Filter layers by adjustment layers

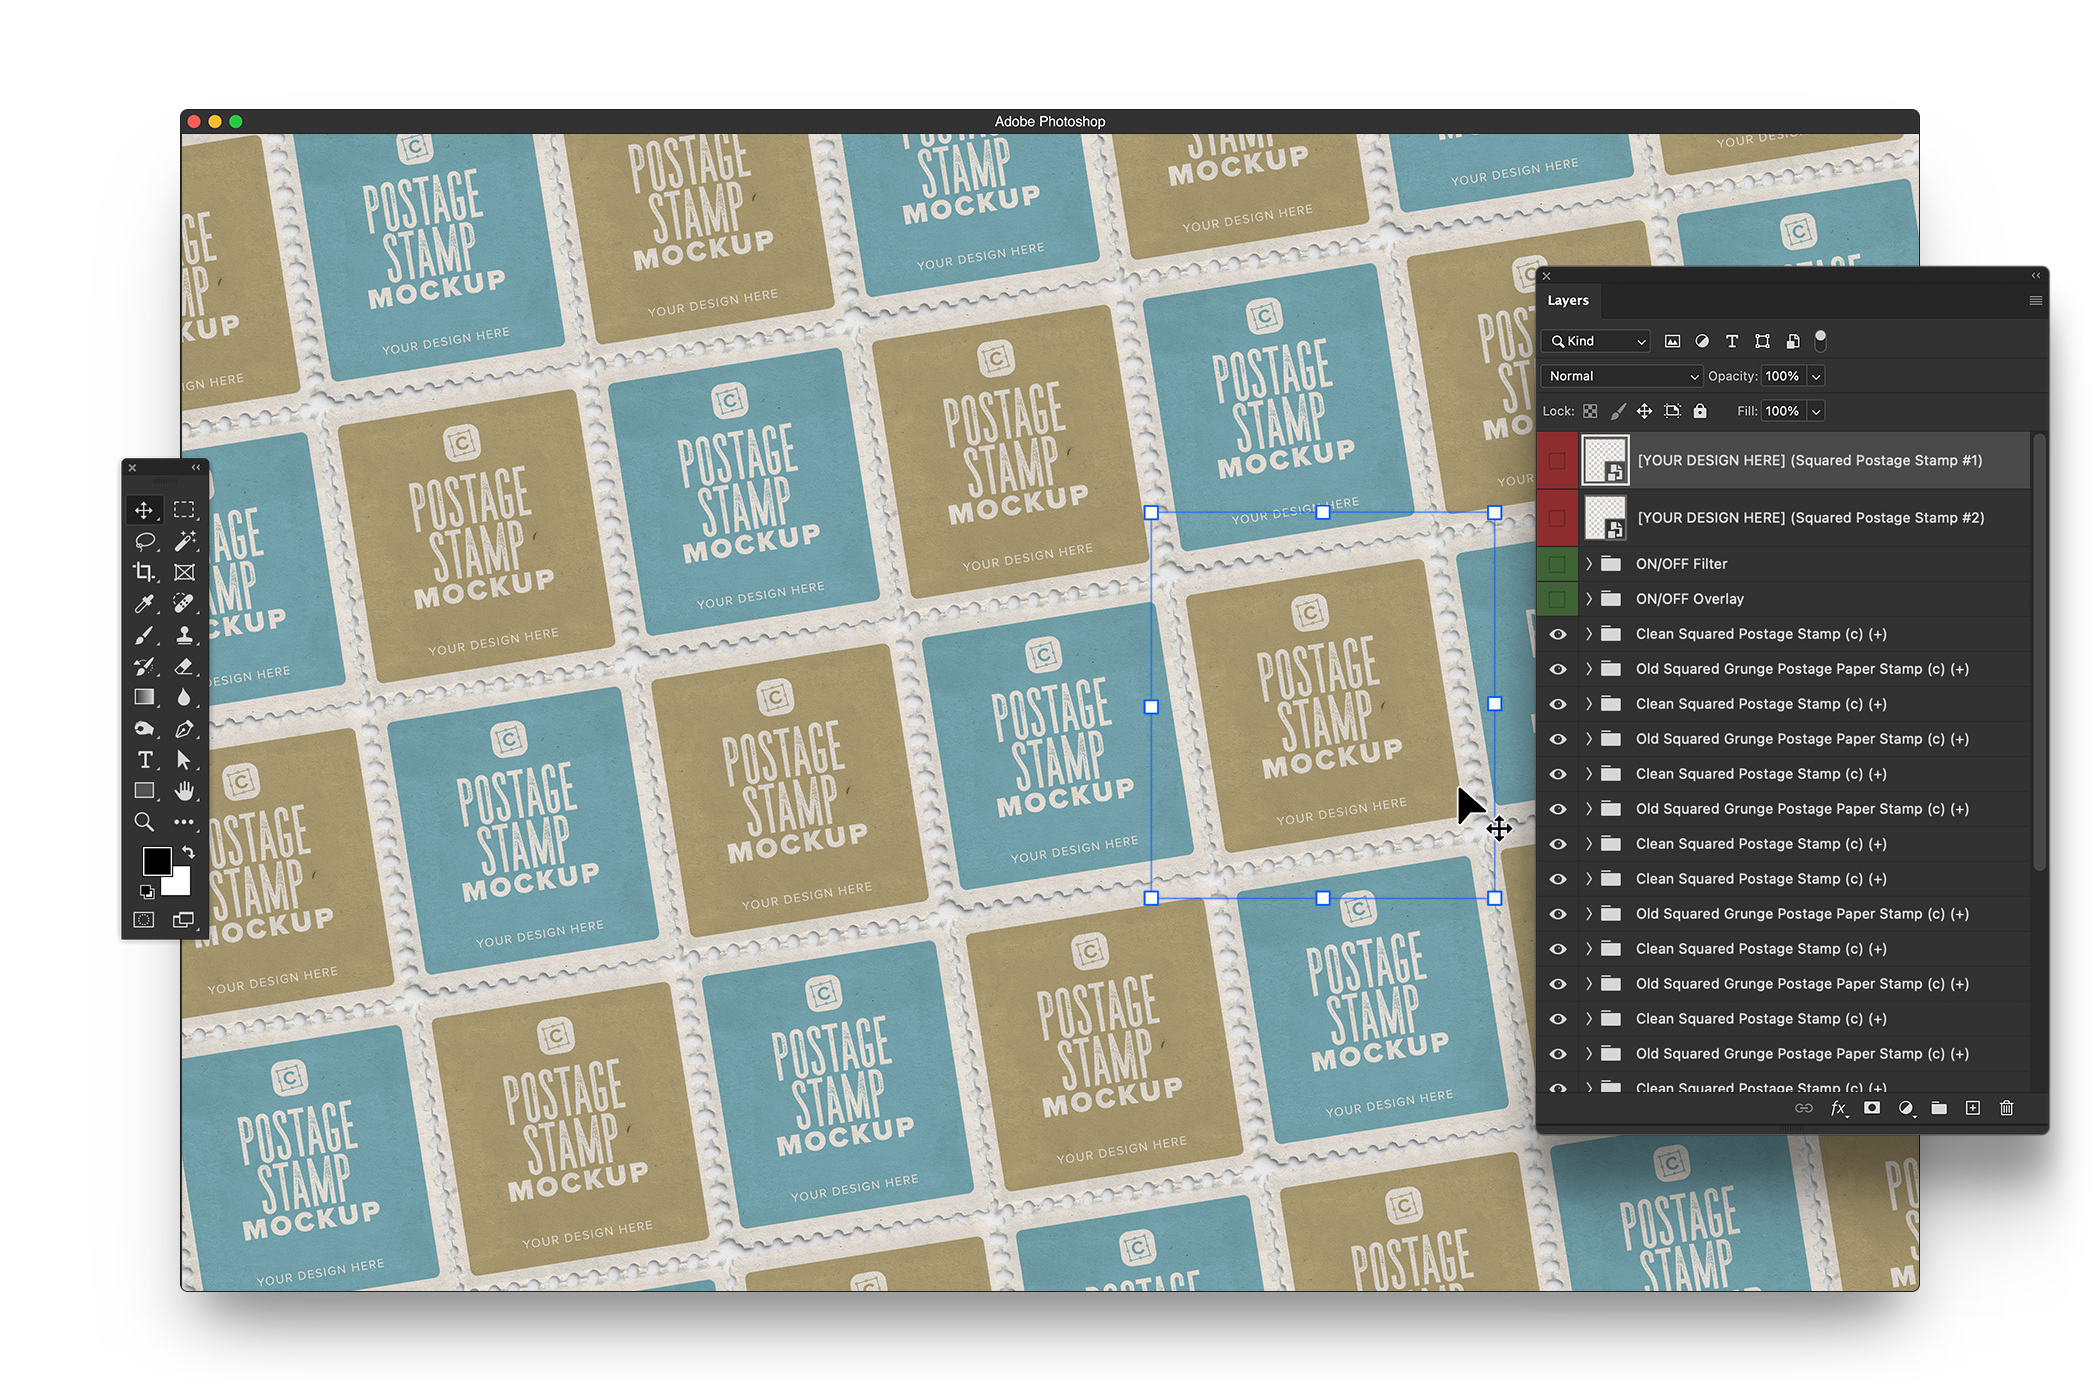point(1702,341)
